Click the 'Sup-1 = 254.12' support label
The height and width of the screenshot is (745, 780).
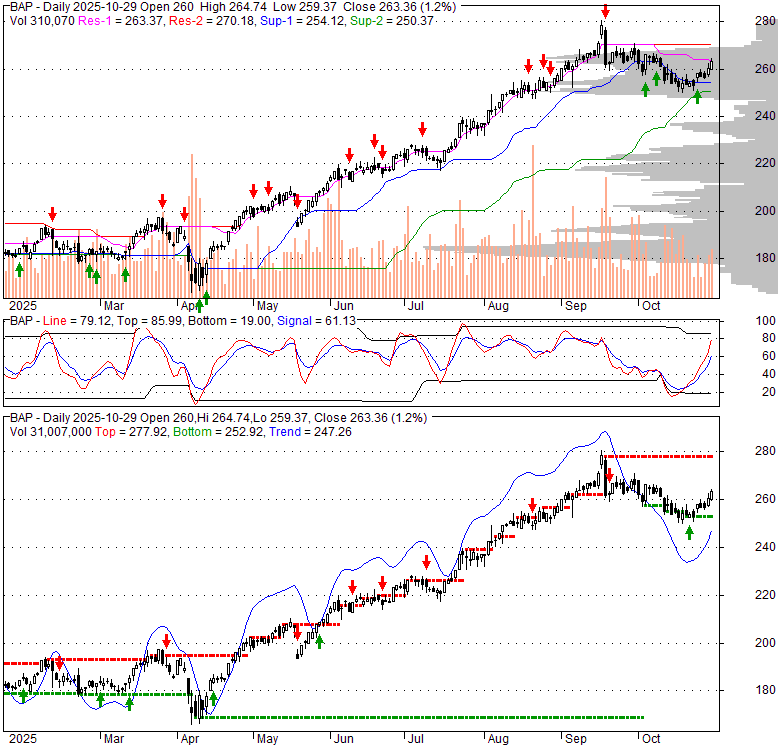point(303,21)
